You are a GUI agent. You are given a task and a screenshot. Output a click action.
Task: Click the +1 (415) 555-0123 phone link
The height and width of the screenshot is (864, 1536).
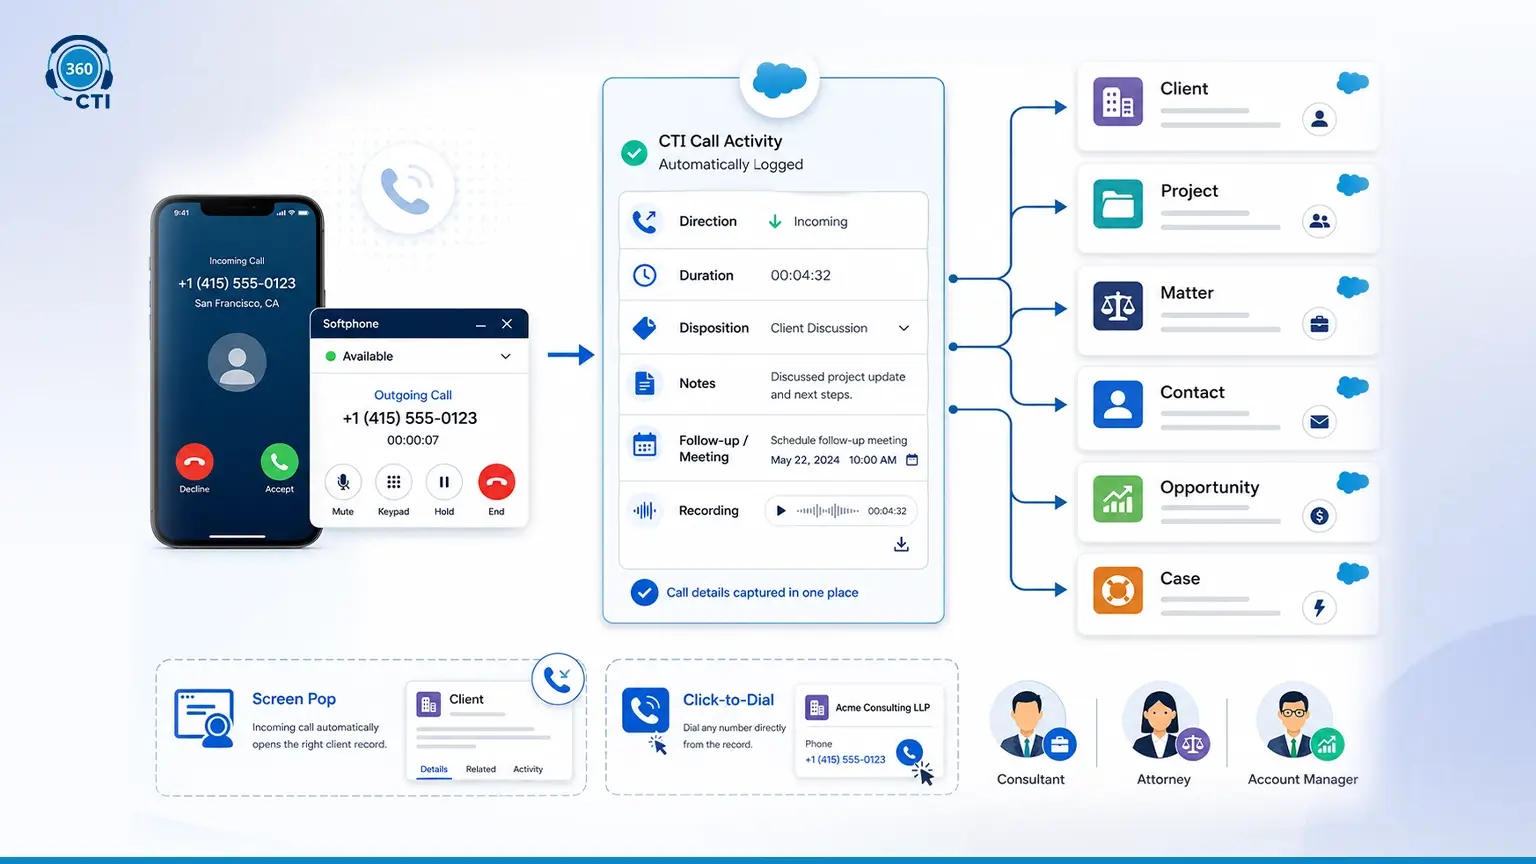(x=845, y=760)
